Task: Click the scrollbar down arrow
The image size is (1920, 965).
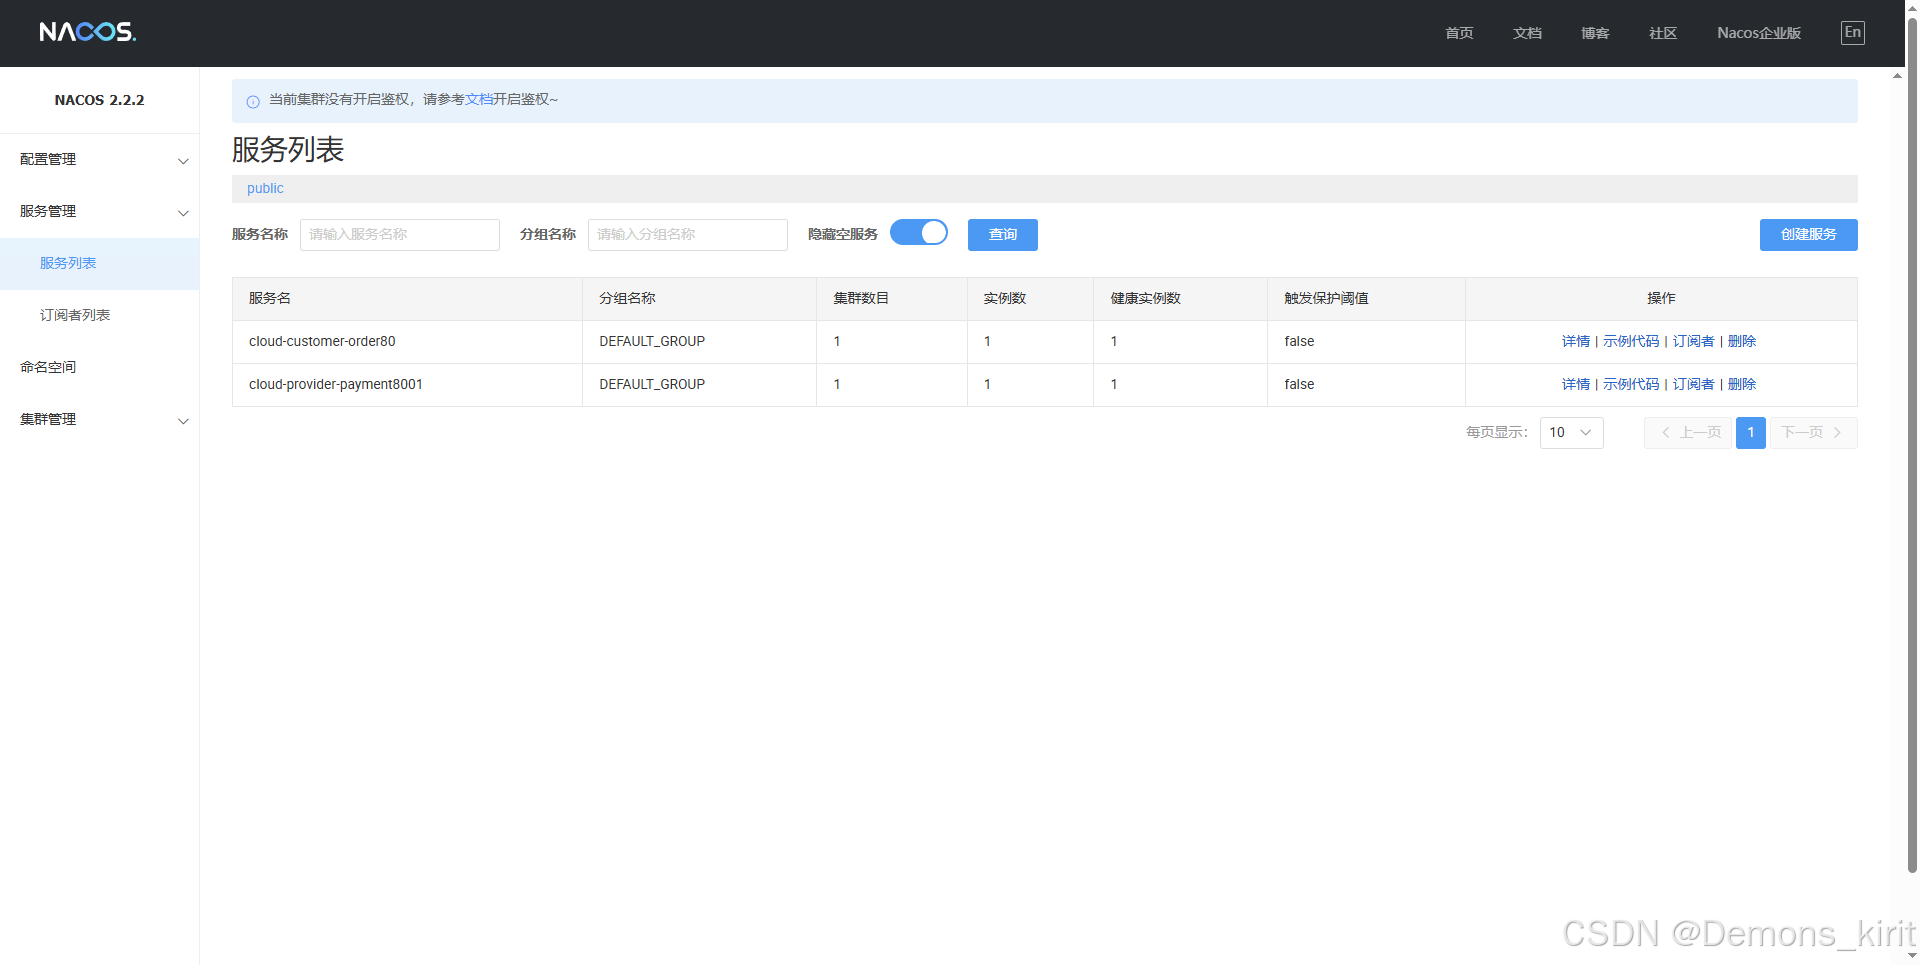Action: click(x=1912, y=956)
